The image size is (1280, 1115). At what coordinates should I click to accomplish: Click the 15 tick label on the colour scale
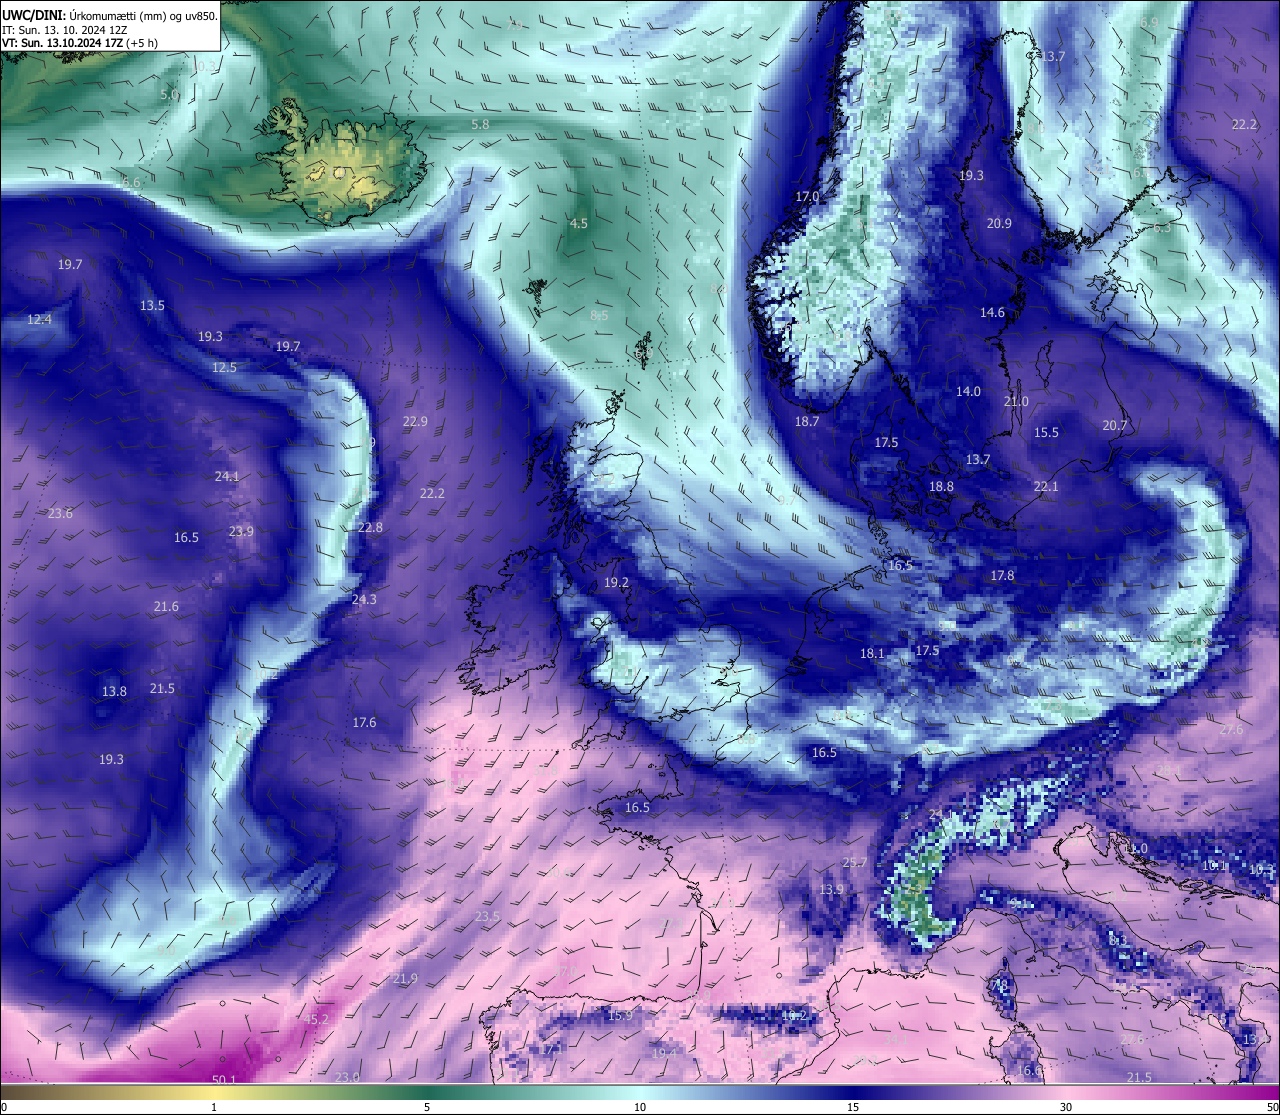(853, 1107)
